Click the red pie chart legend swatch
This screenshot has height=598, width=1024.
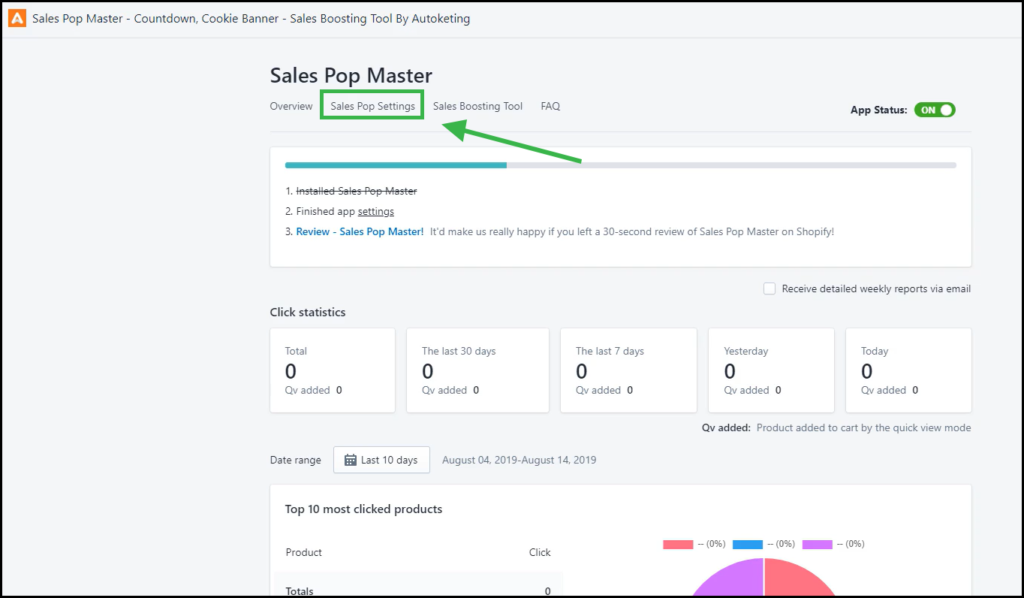[678, 544]
